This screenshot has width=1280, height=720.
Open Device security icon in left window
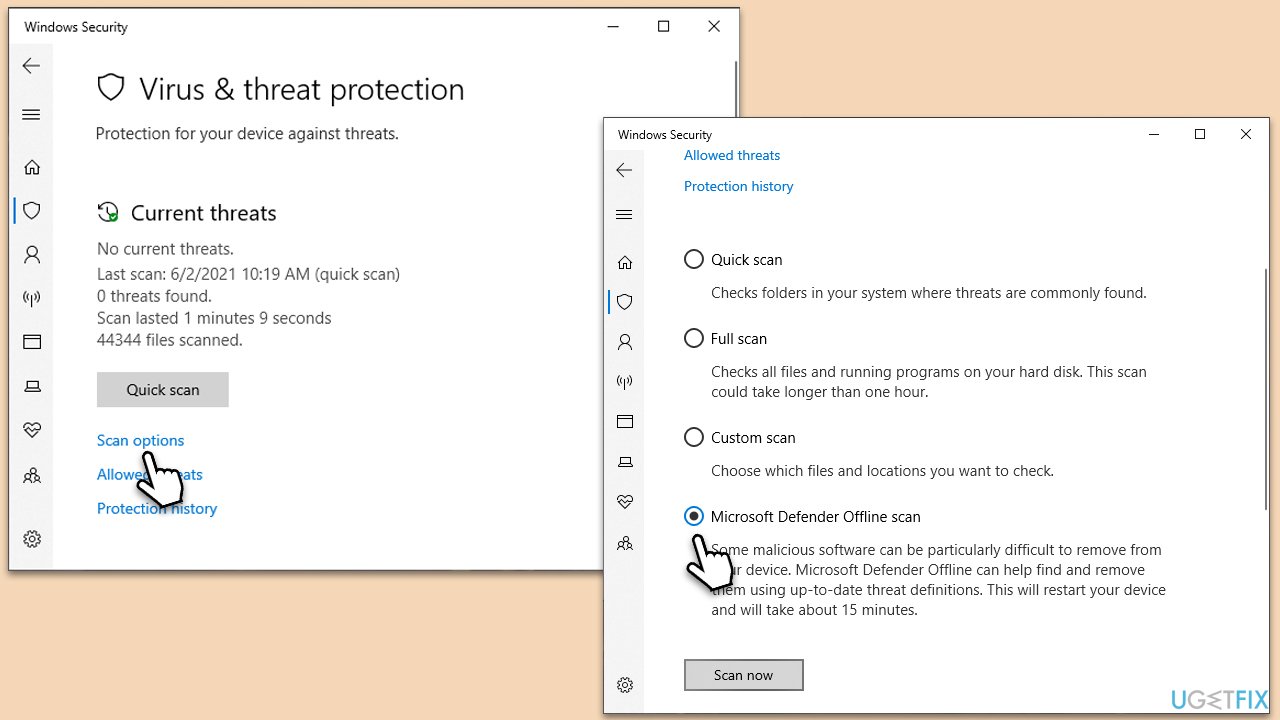coord(32,386)
